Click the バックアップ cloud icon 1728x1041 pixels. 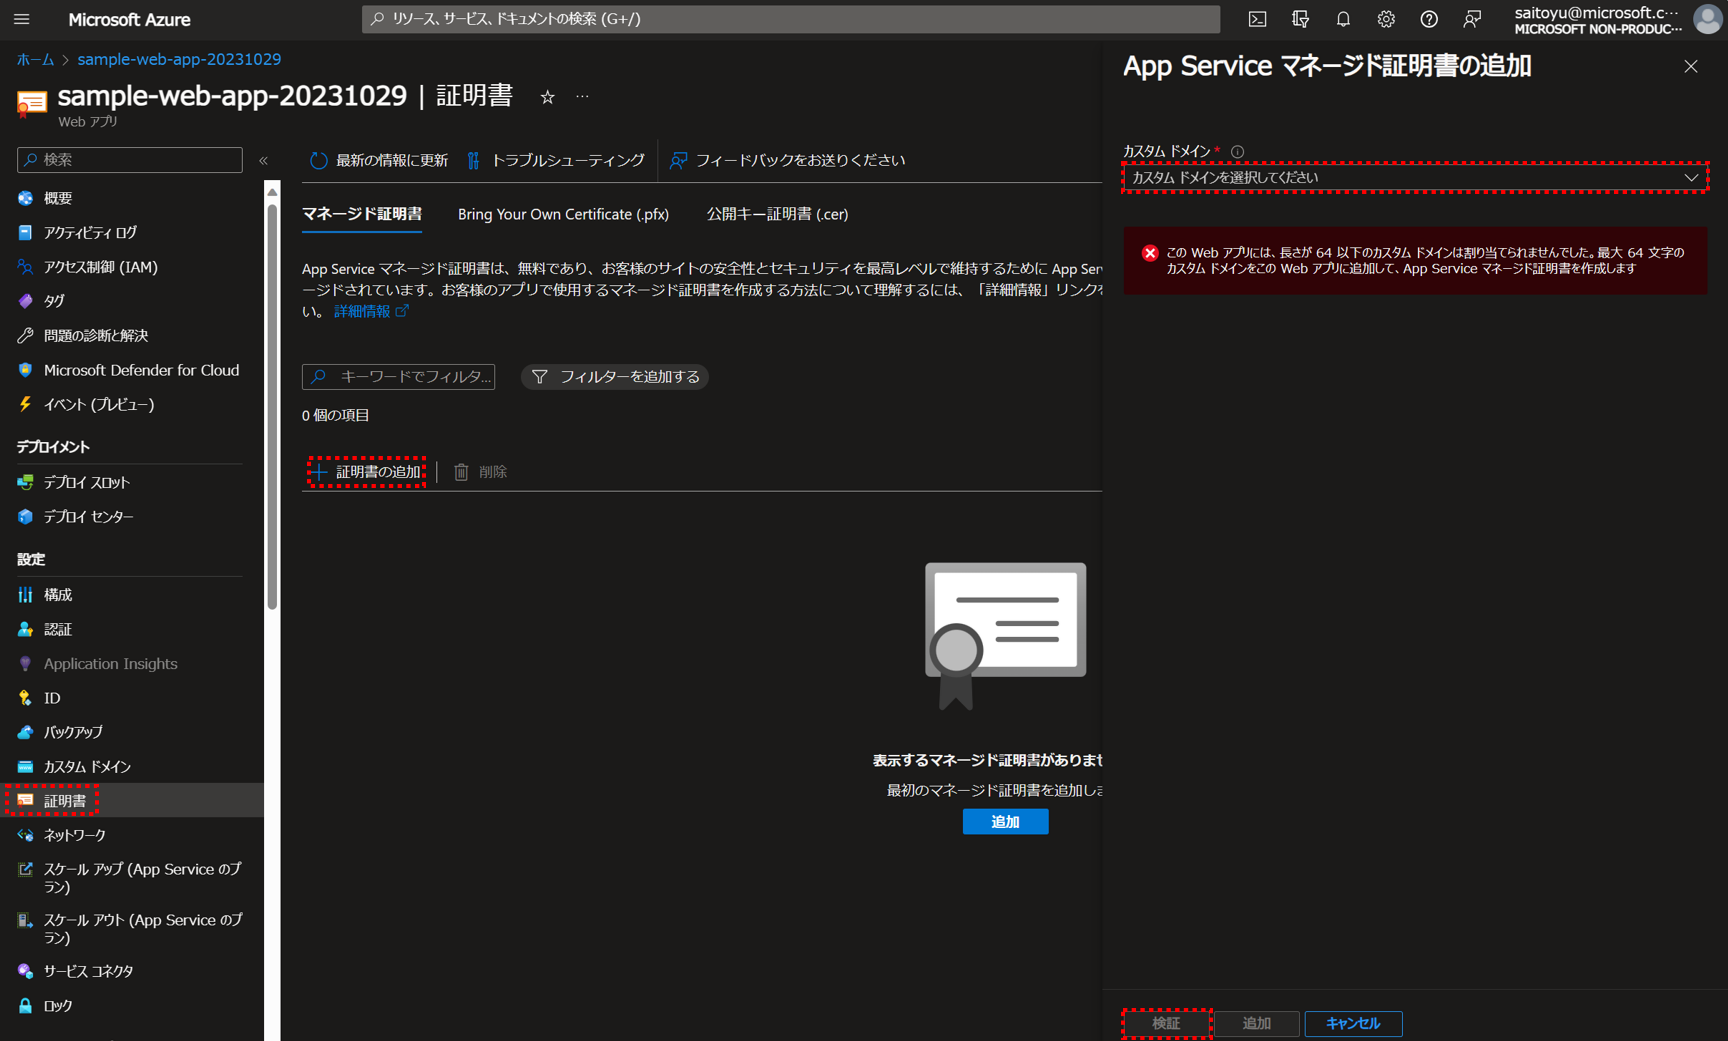(25, 732)
